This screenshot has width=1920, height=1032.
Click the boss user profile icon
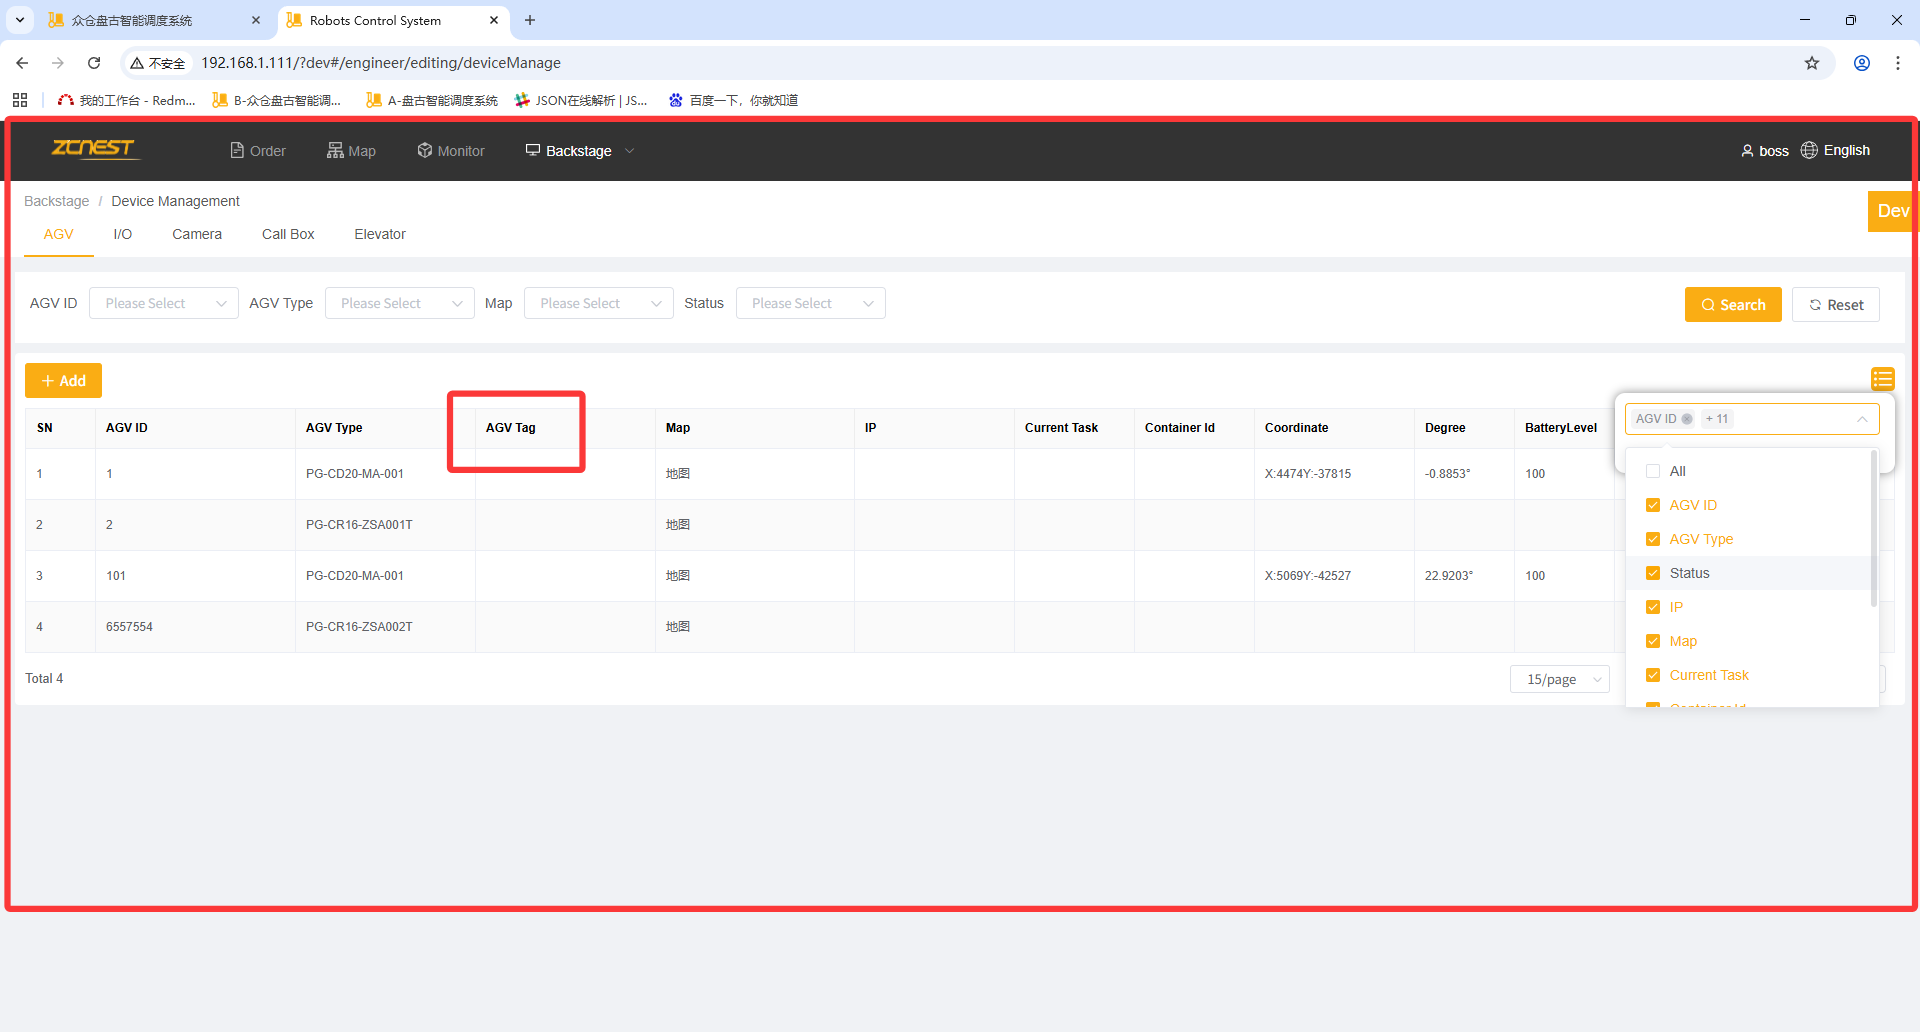click(x=1747, y=151)
